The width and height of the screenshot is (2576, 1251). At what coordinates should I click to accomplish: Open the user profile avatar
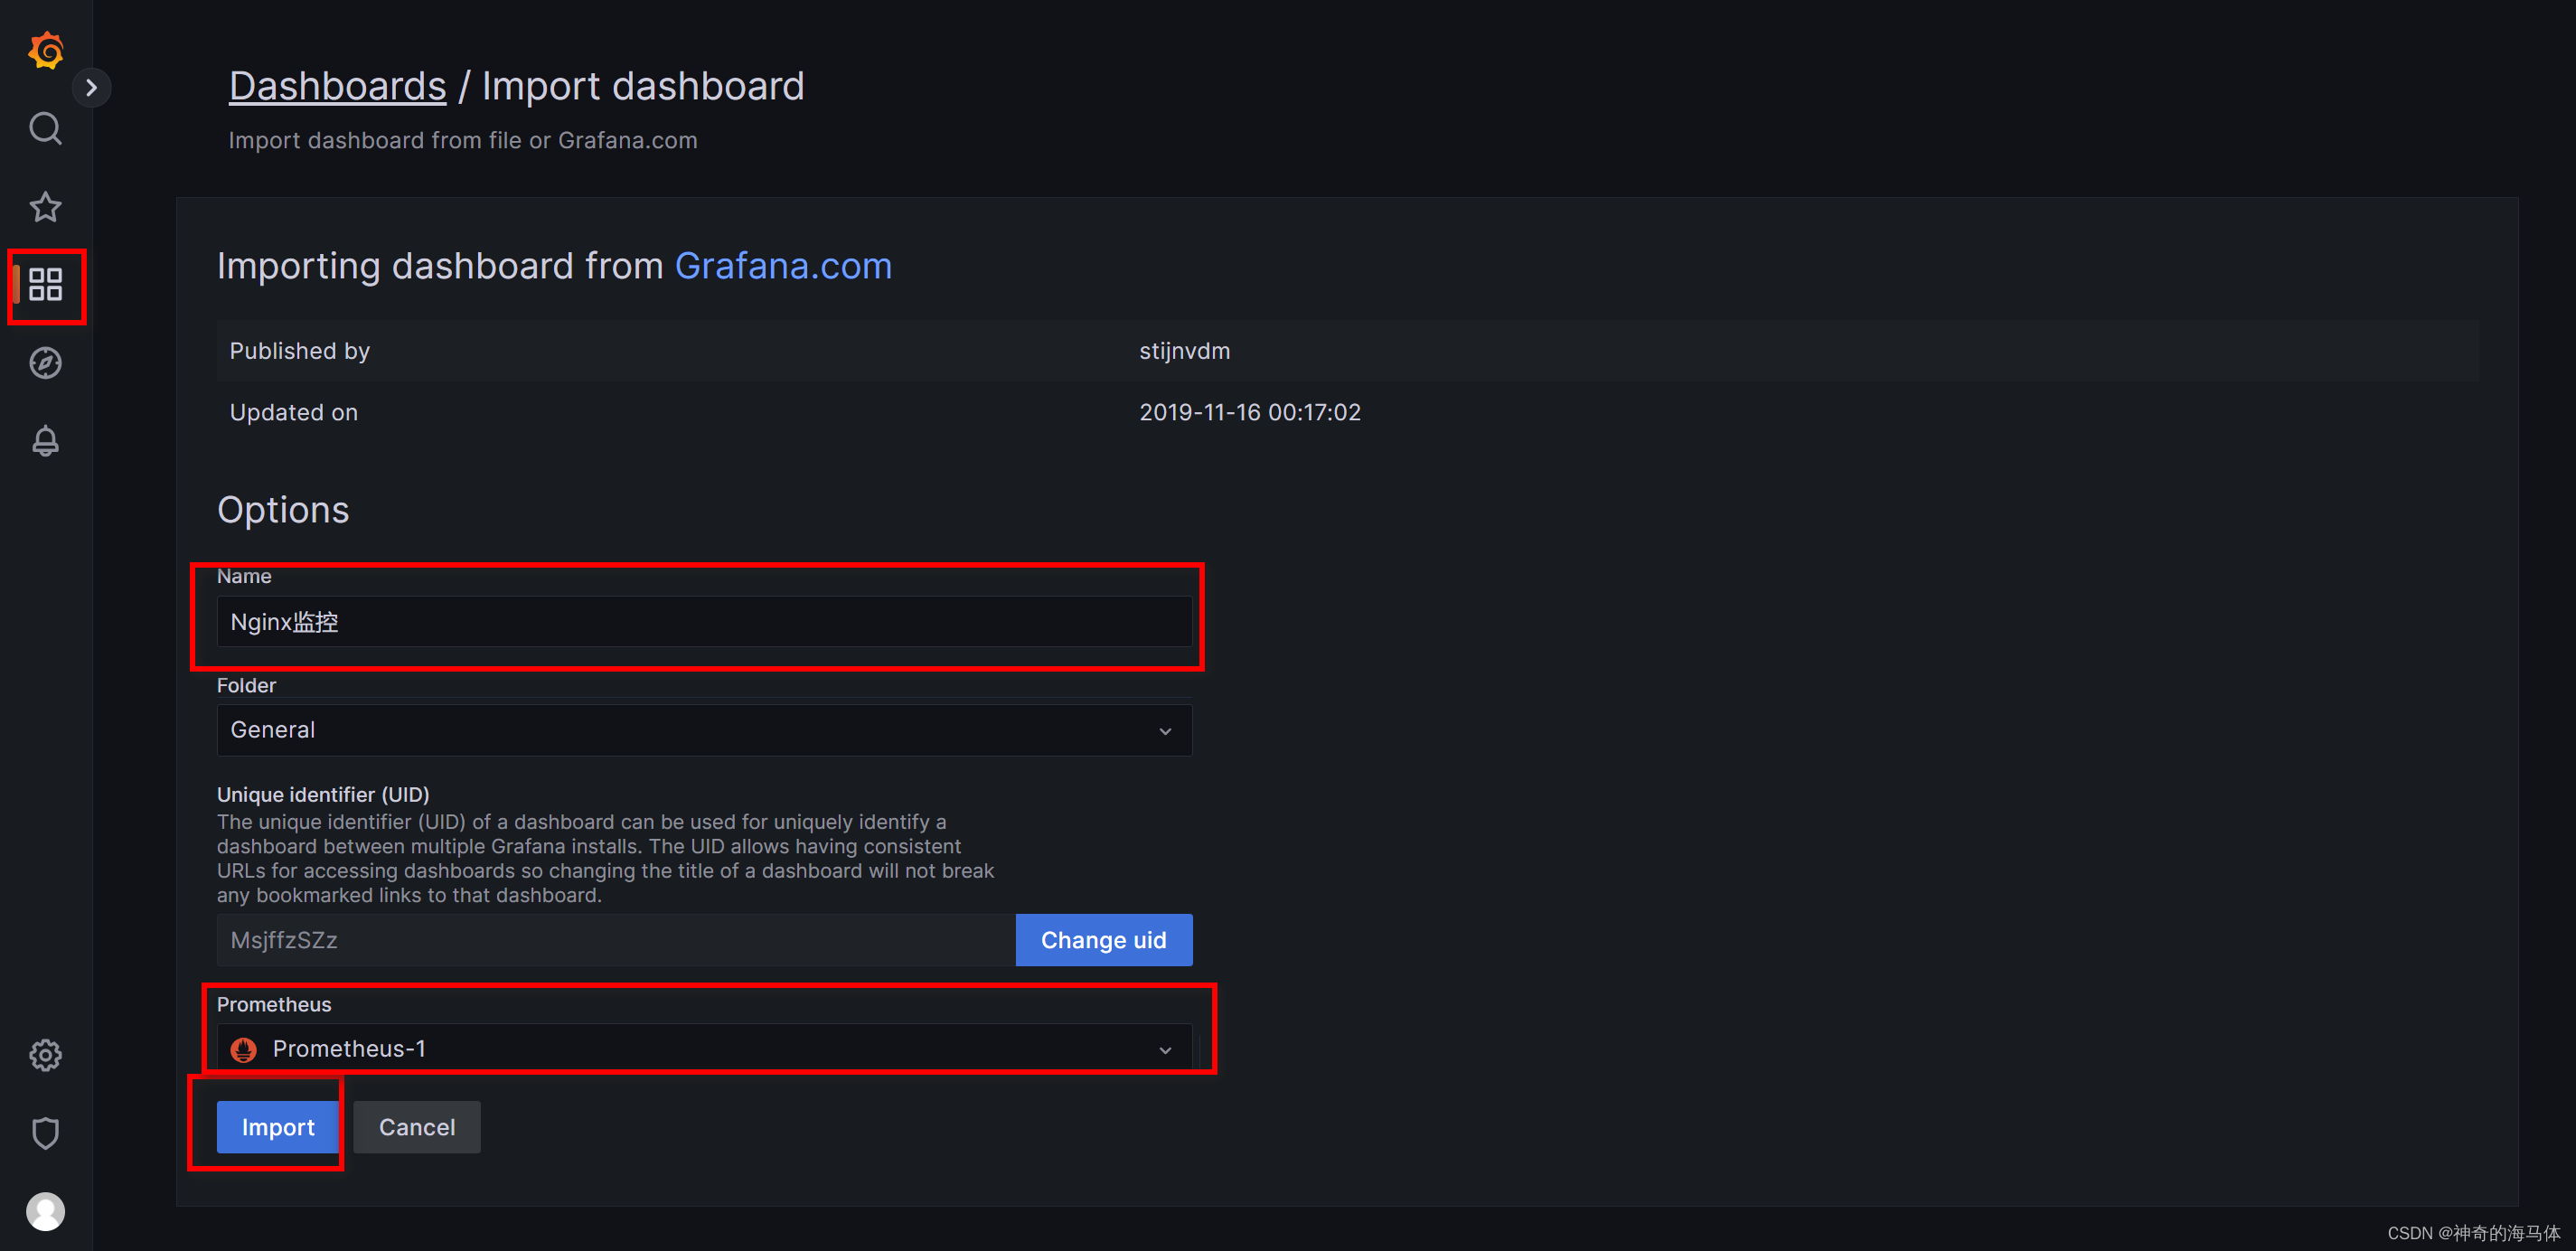click(x=45, y=1211)
